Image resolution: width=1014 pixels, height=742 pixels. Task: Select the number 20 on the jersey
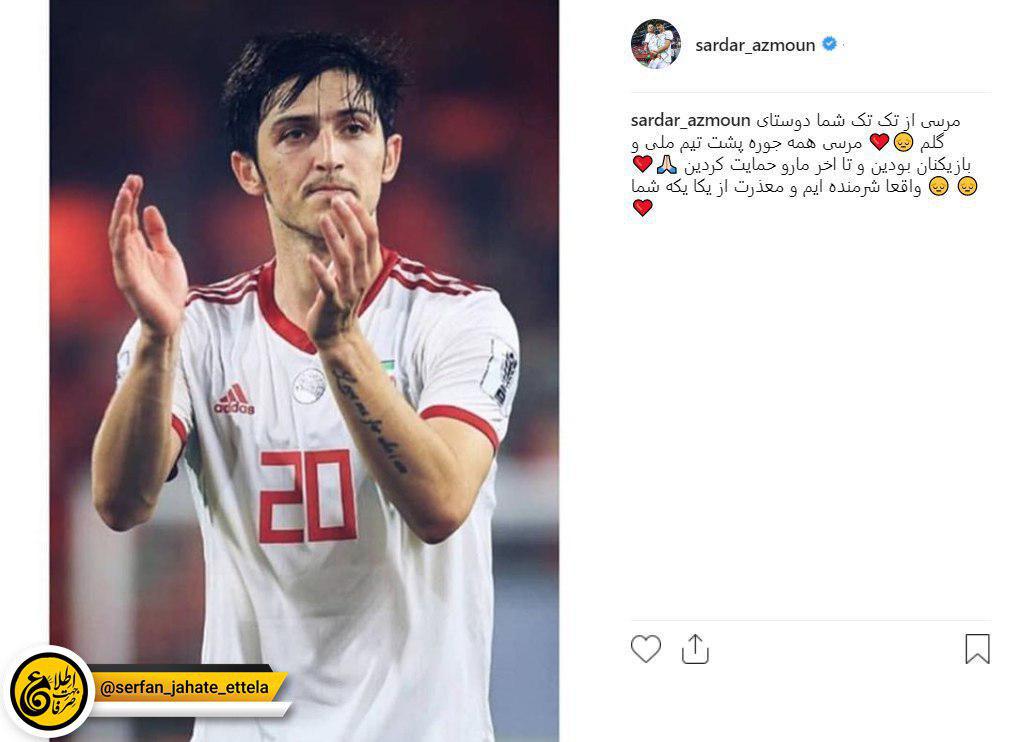307,496
